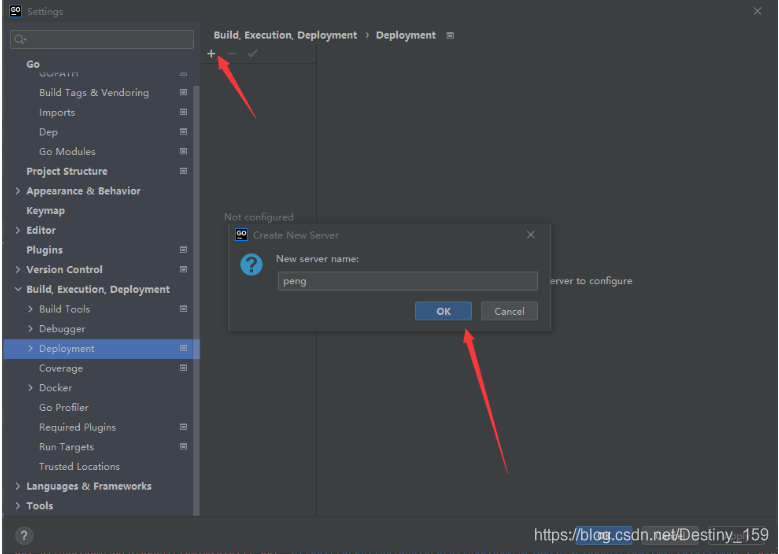
Task: Select Required Plugins settings item
Action: (x=78, y=427)
